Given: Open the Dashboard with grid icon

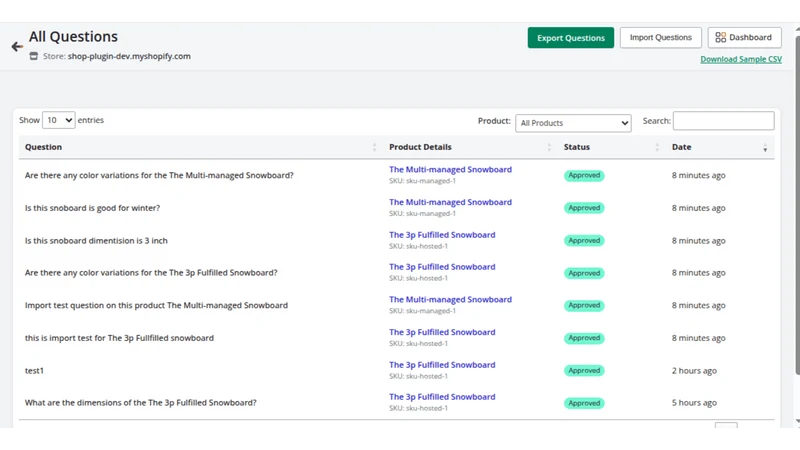Looking at the screenshot, I should (744, 38).
